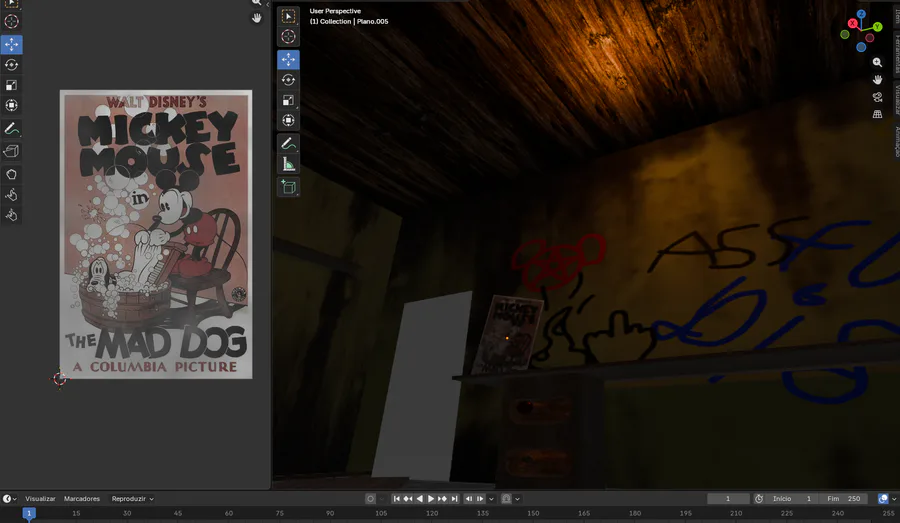Open the timeline overlay options dropdown at far right
900x523 pixels.
893,499
